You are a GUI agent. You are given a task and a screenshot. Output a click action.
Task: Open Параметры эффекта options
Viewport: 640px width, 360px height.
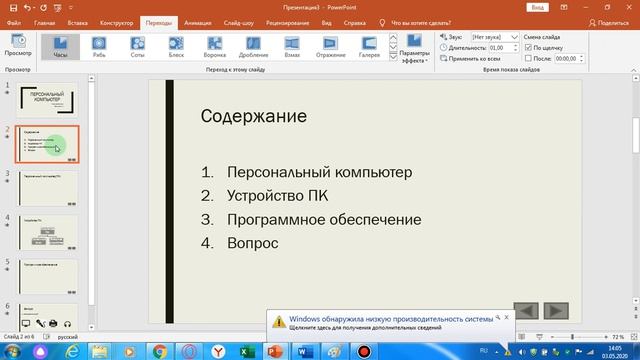[414, 49]
